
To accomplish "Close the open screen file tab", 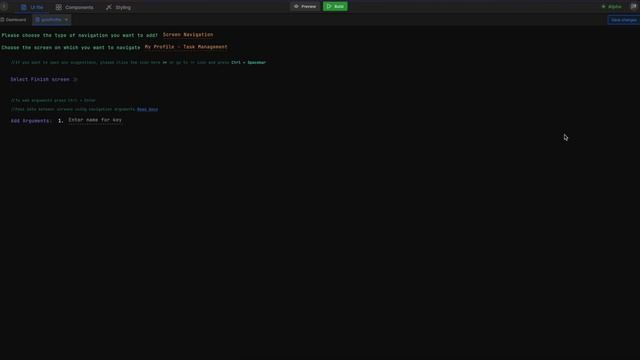I will (x=67, y=20).
